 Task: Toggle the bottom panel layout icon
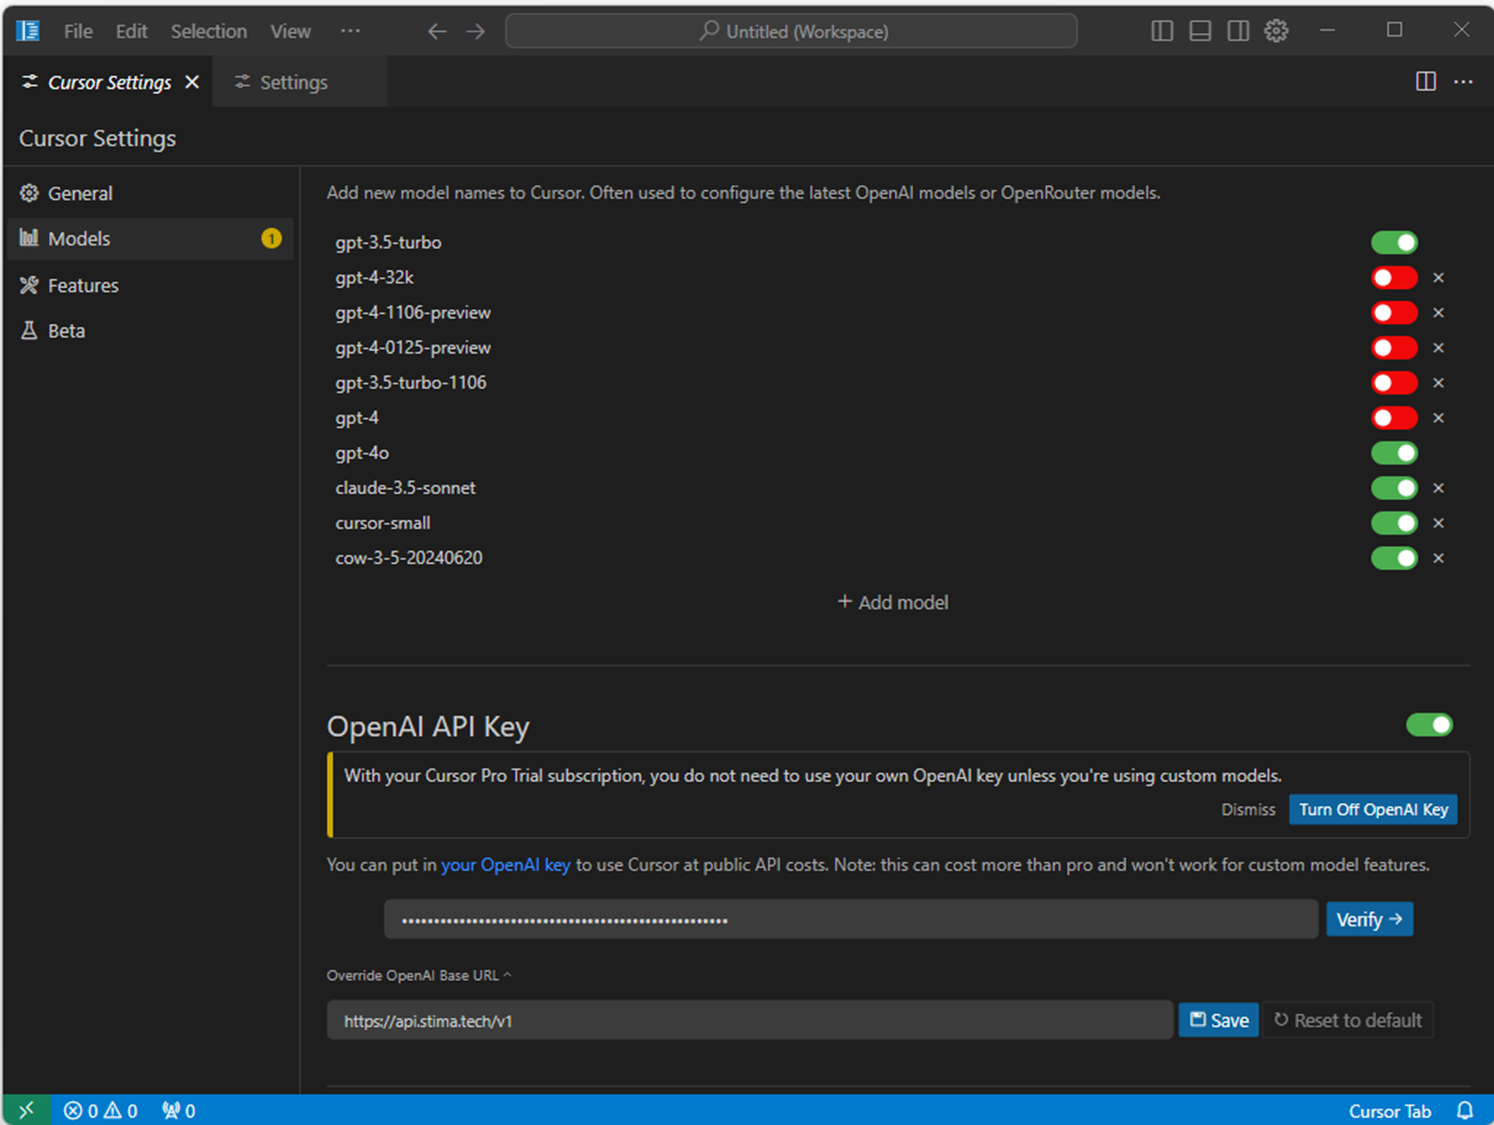pos(1200,31)
